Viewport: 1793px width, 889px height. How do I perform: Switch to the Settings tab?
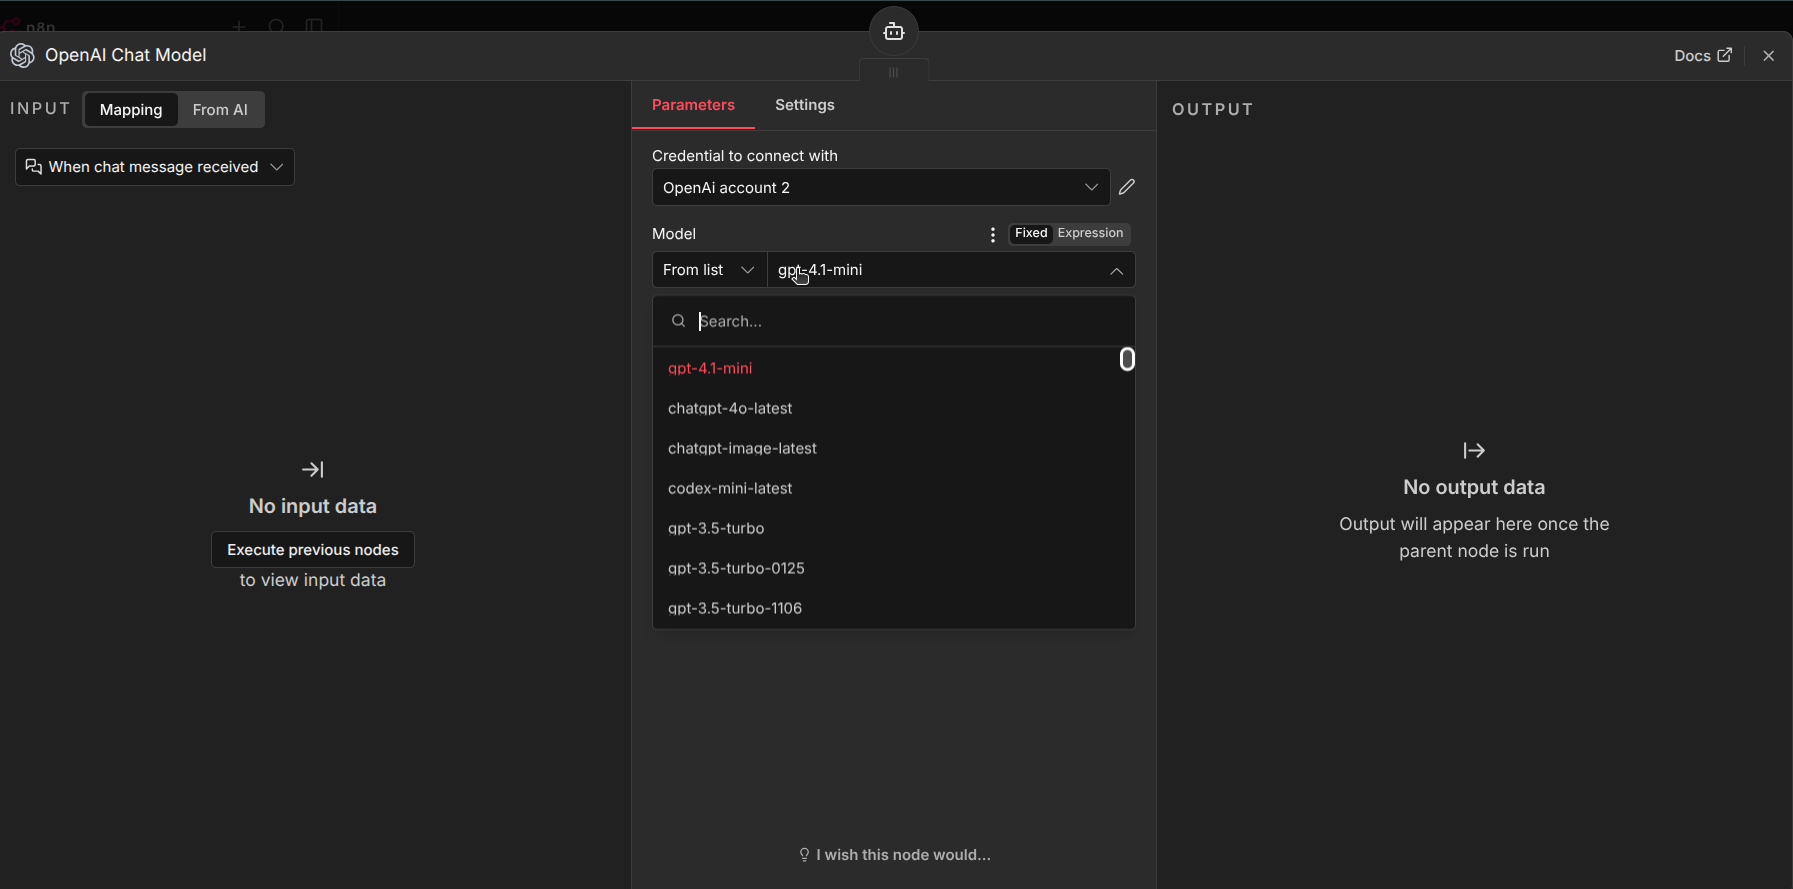pos(804,105)
